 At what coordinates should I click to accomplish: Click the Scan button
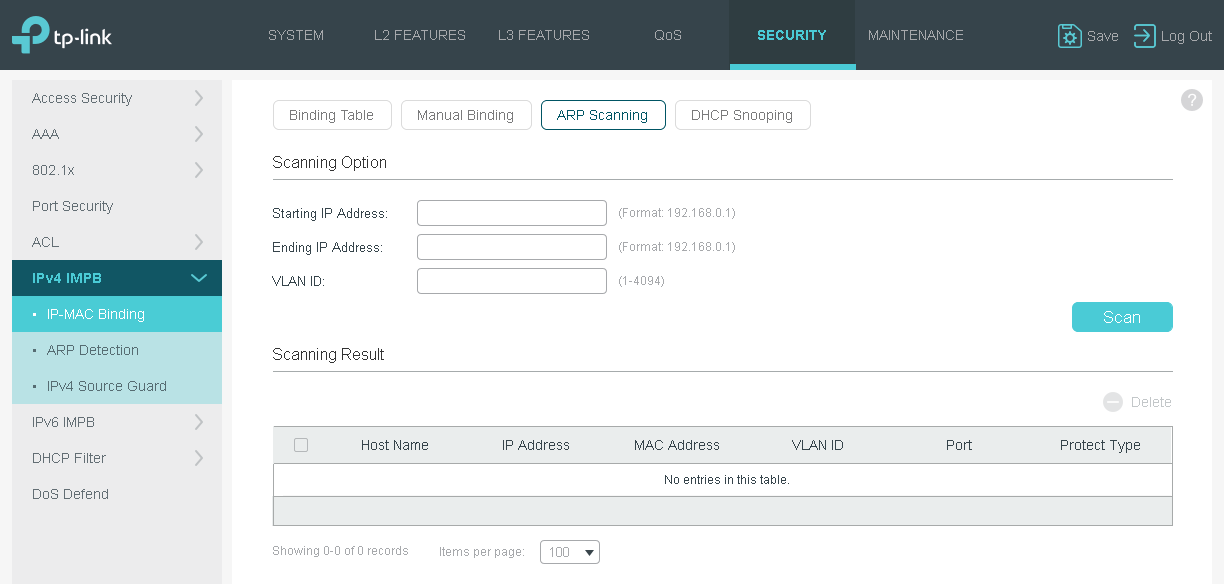point(1122,317)
